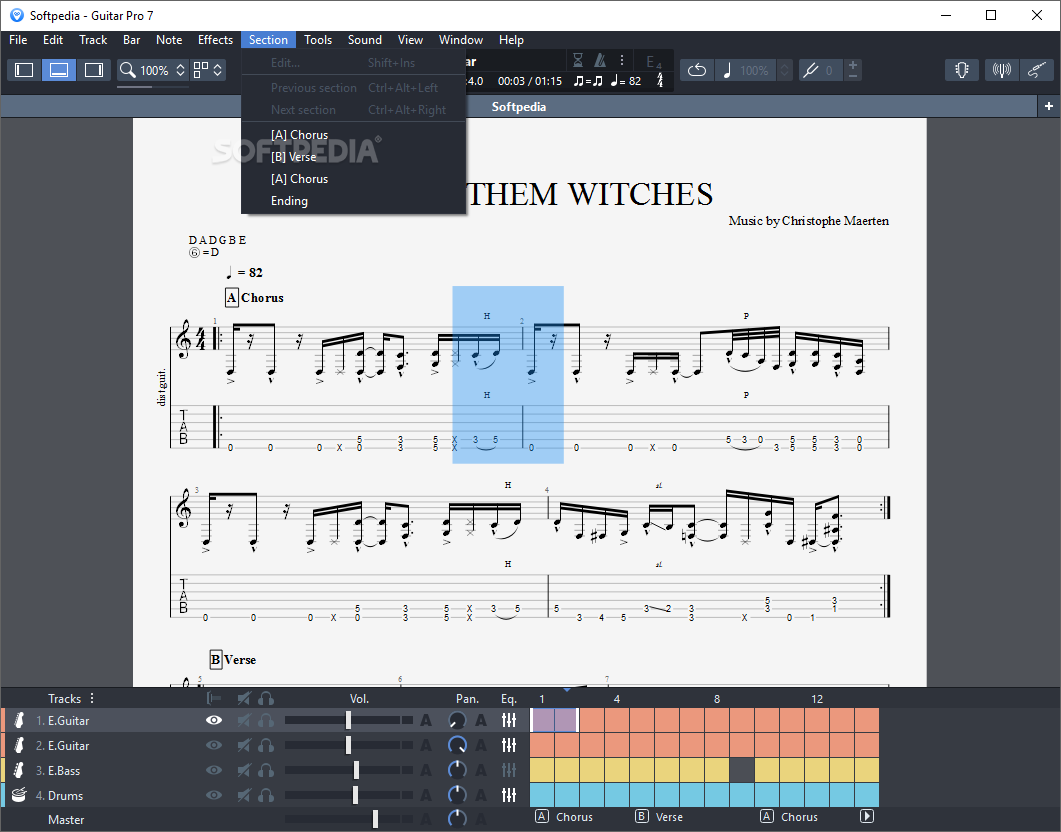This screenshot has height=832, width=1061.
Task: Click the relative speed note icon
Action: tap(727, 70)
